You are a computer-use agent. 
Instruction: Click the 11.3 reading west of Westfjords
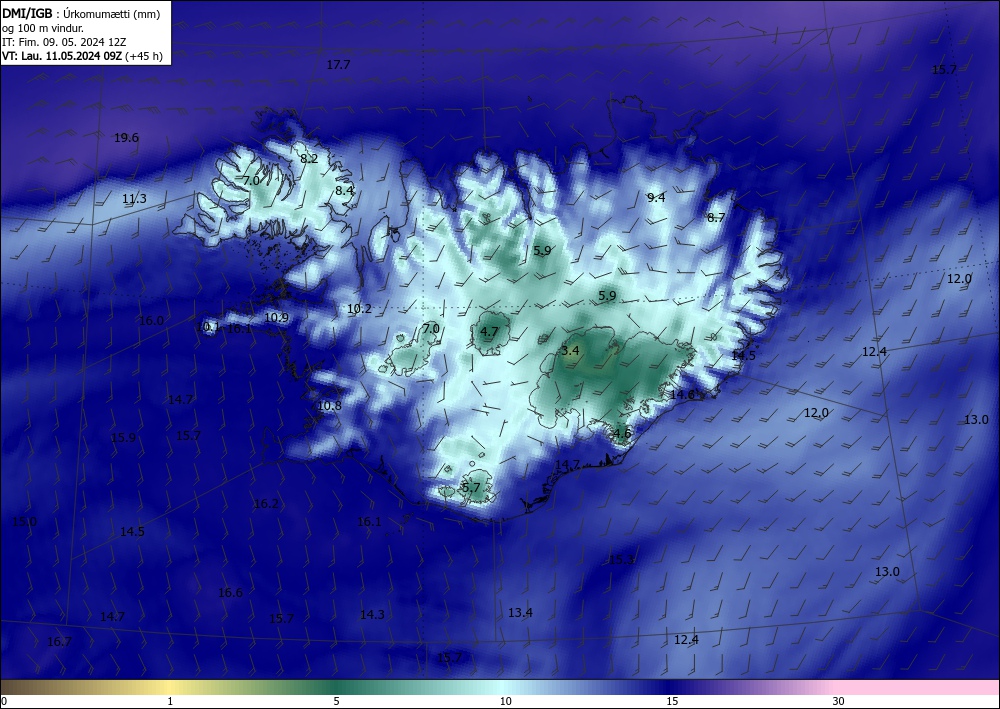coord(134,199)
